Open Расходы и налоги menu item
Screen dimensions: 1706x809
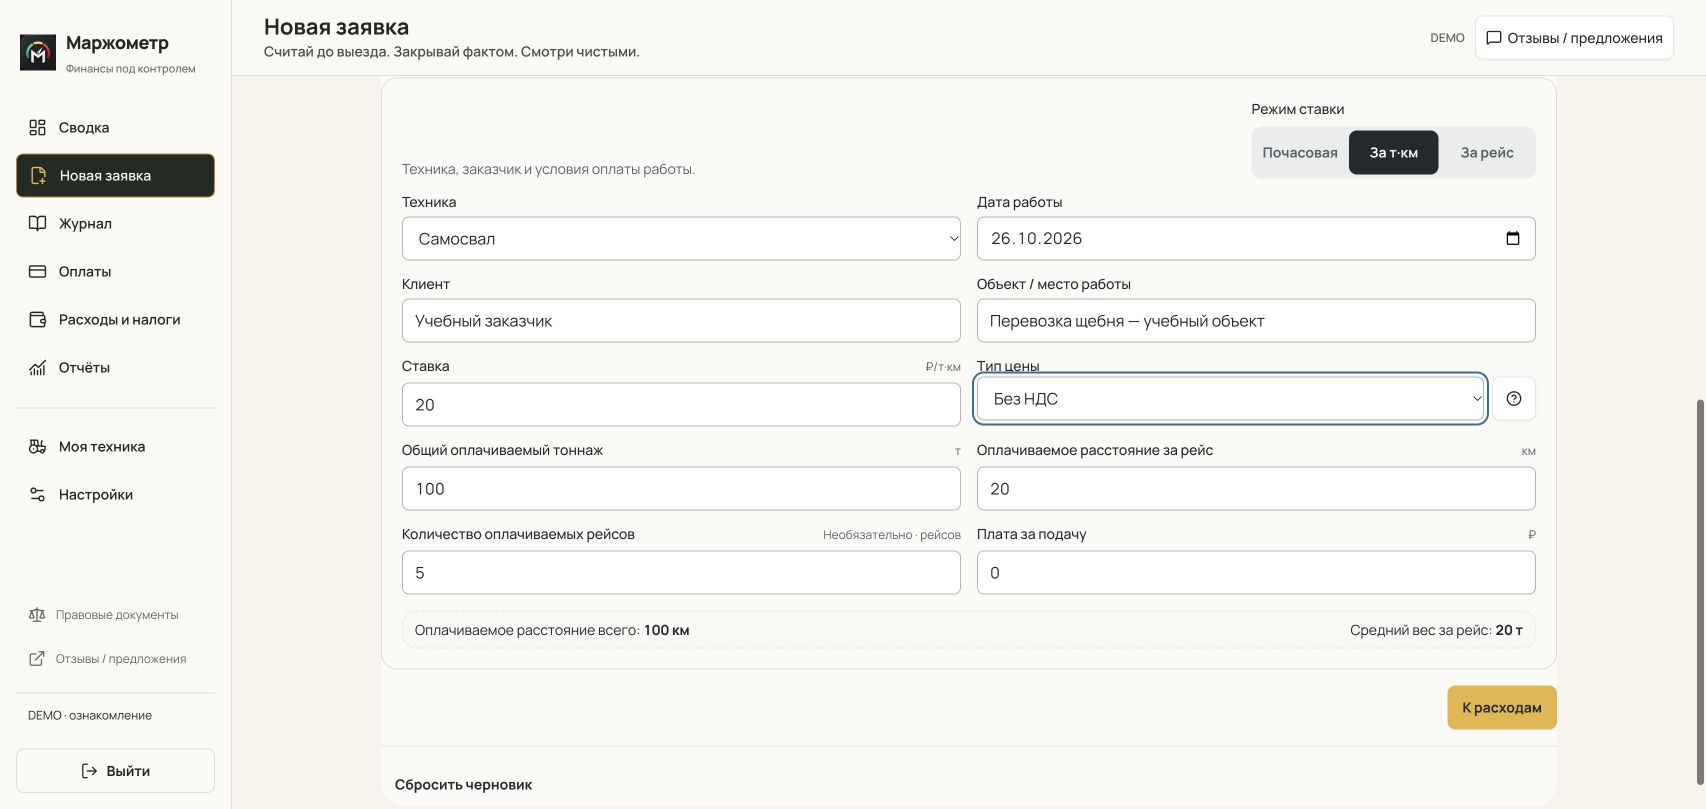pyautogui.click(x=115, y=319)
